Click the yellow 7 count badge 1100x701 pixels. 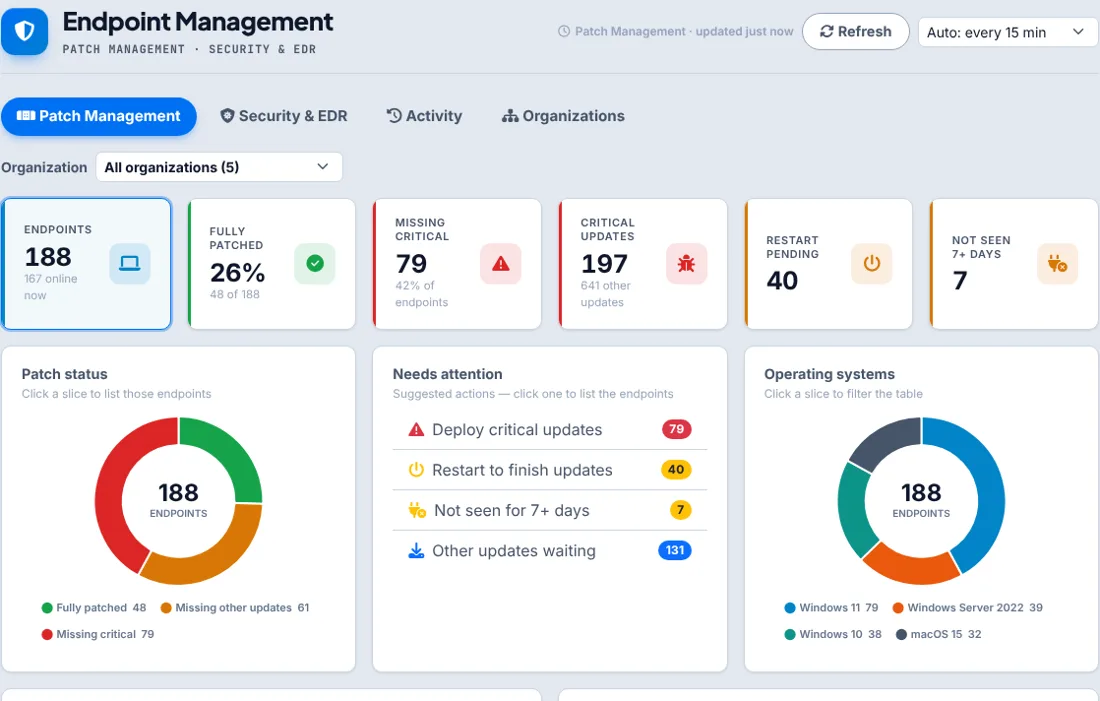click(x=680, y=510)
